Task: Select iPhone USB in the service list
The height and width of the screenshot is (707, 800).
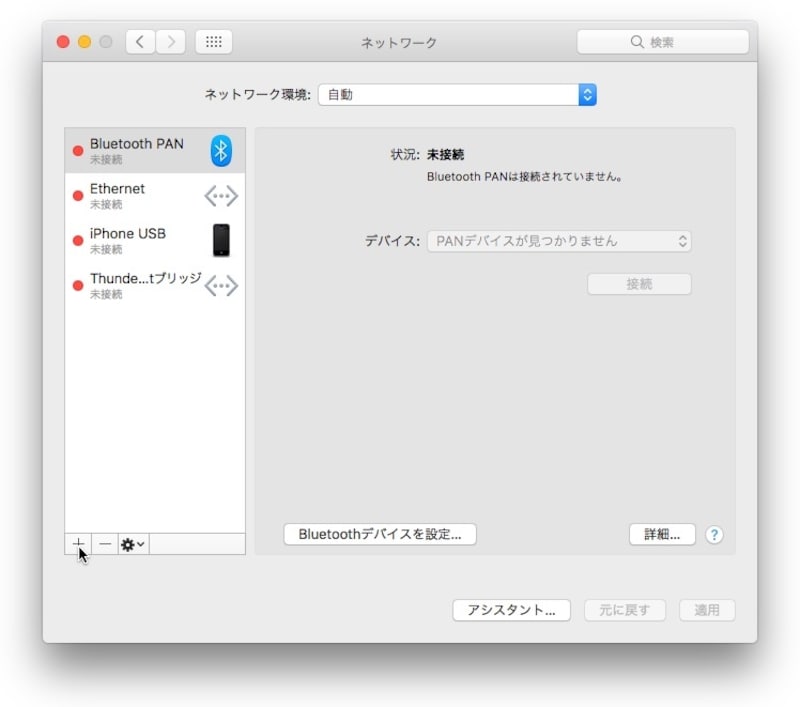Action: (x=155, y=240)
